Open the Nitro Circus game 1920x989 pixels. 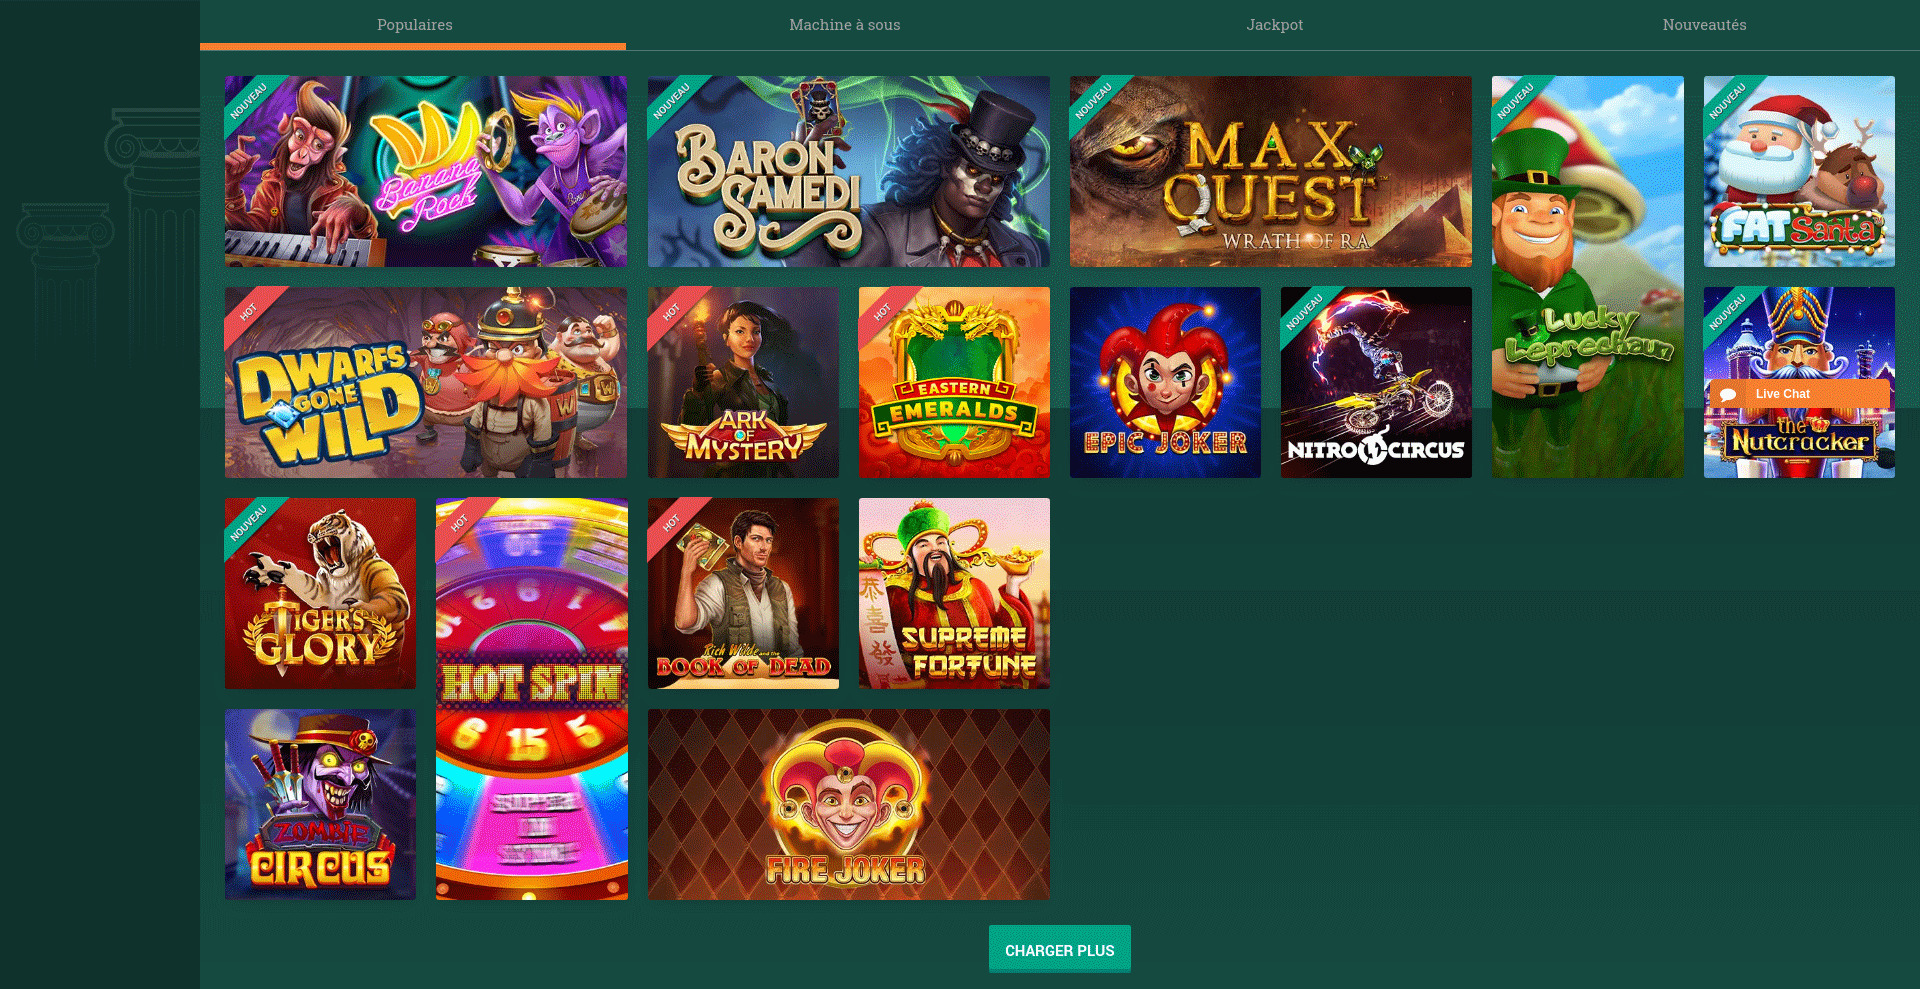pos(1376,382)
